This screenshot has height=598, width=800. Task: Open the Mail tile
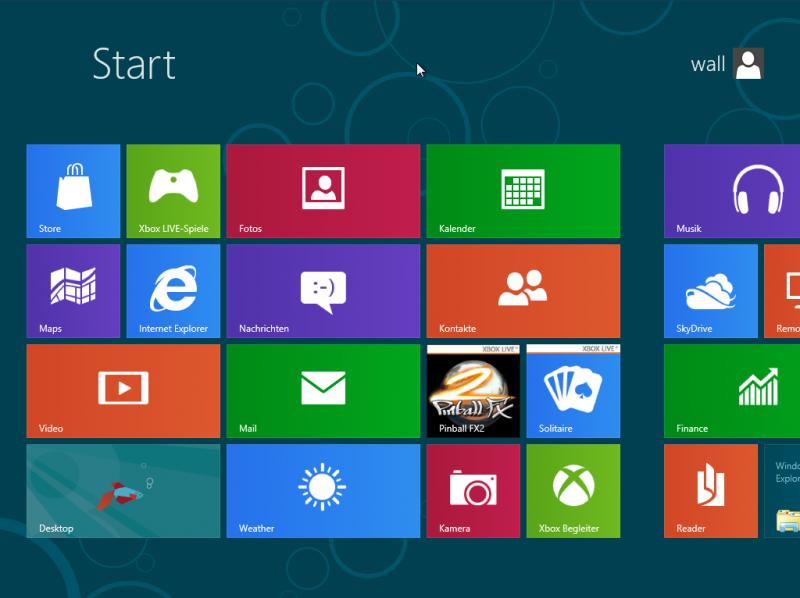(x=323, y=391)
